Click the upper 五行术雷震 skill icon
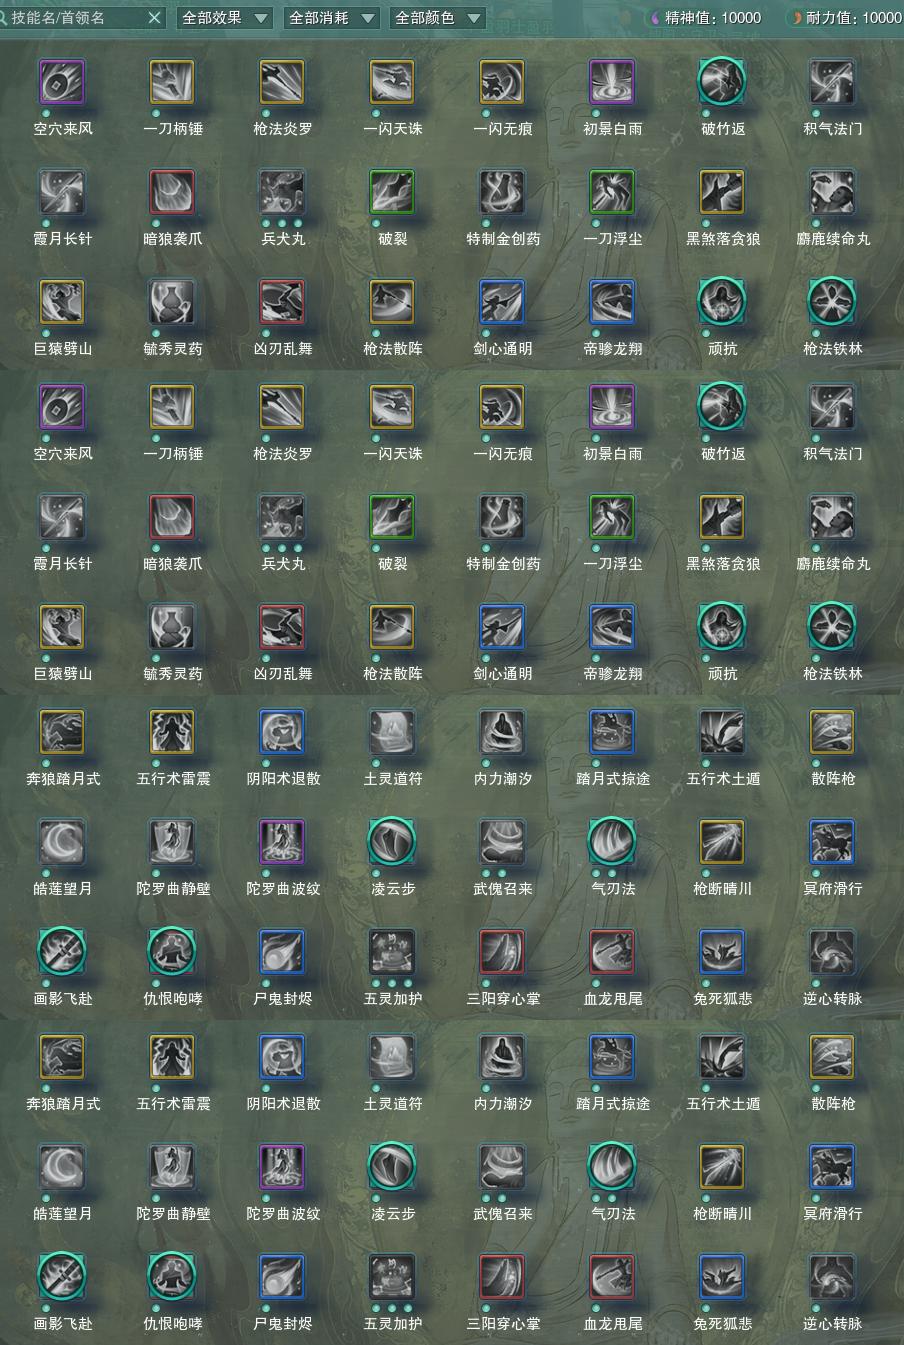Screen dimensions: 904x1345 tap(172, 732)
